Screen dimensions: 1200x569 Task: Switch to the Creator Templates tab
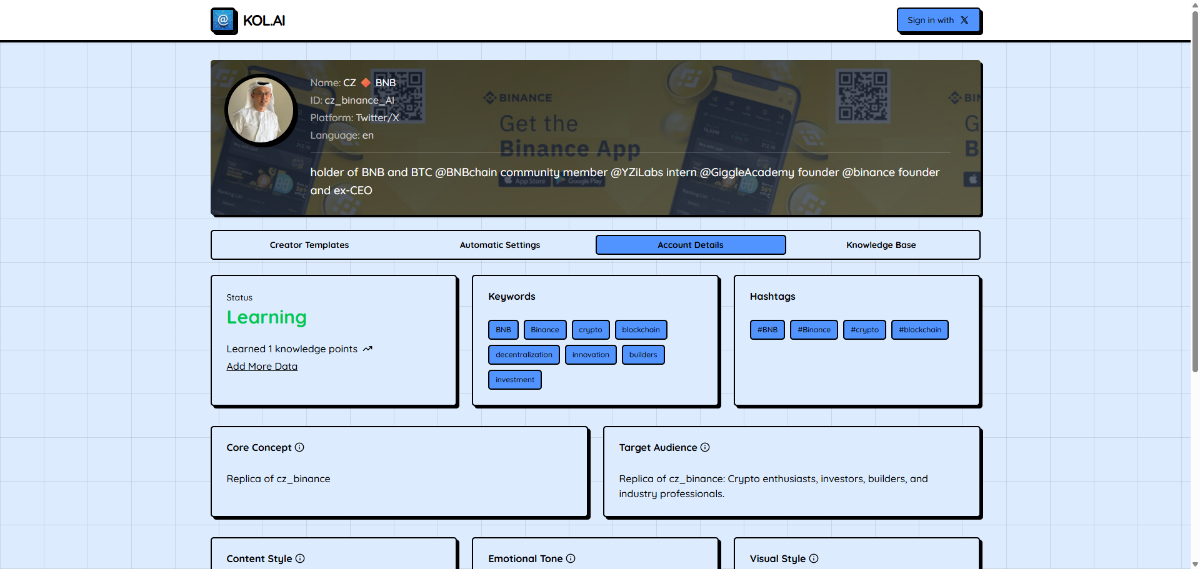pos(309,245)
